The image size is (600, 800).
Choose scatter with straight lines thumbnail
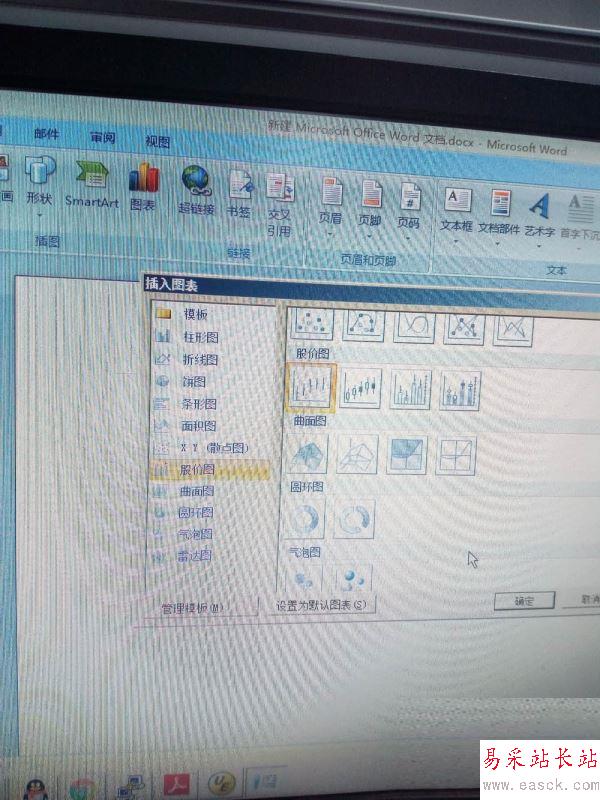pyautogui.click(x=513, y=331)
